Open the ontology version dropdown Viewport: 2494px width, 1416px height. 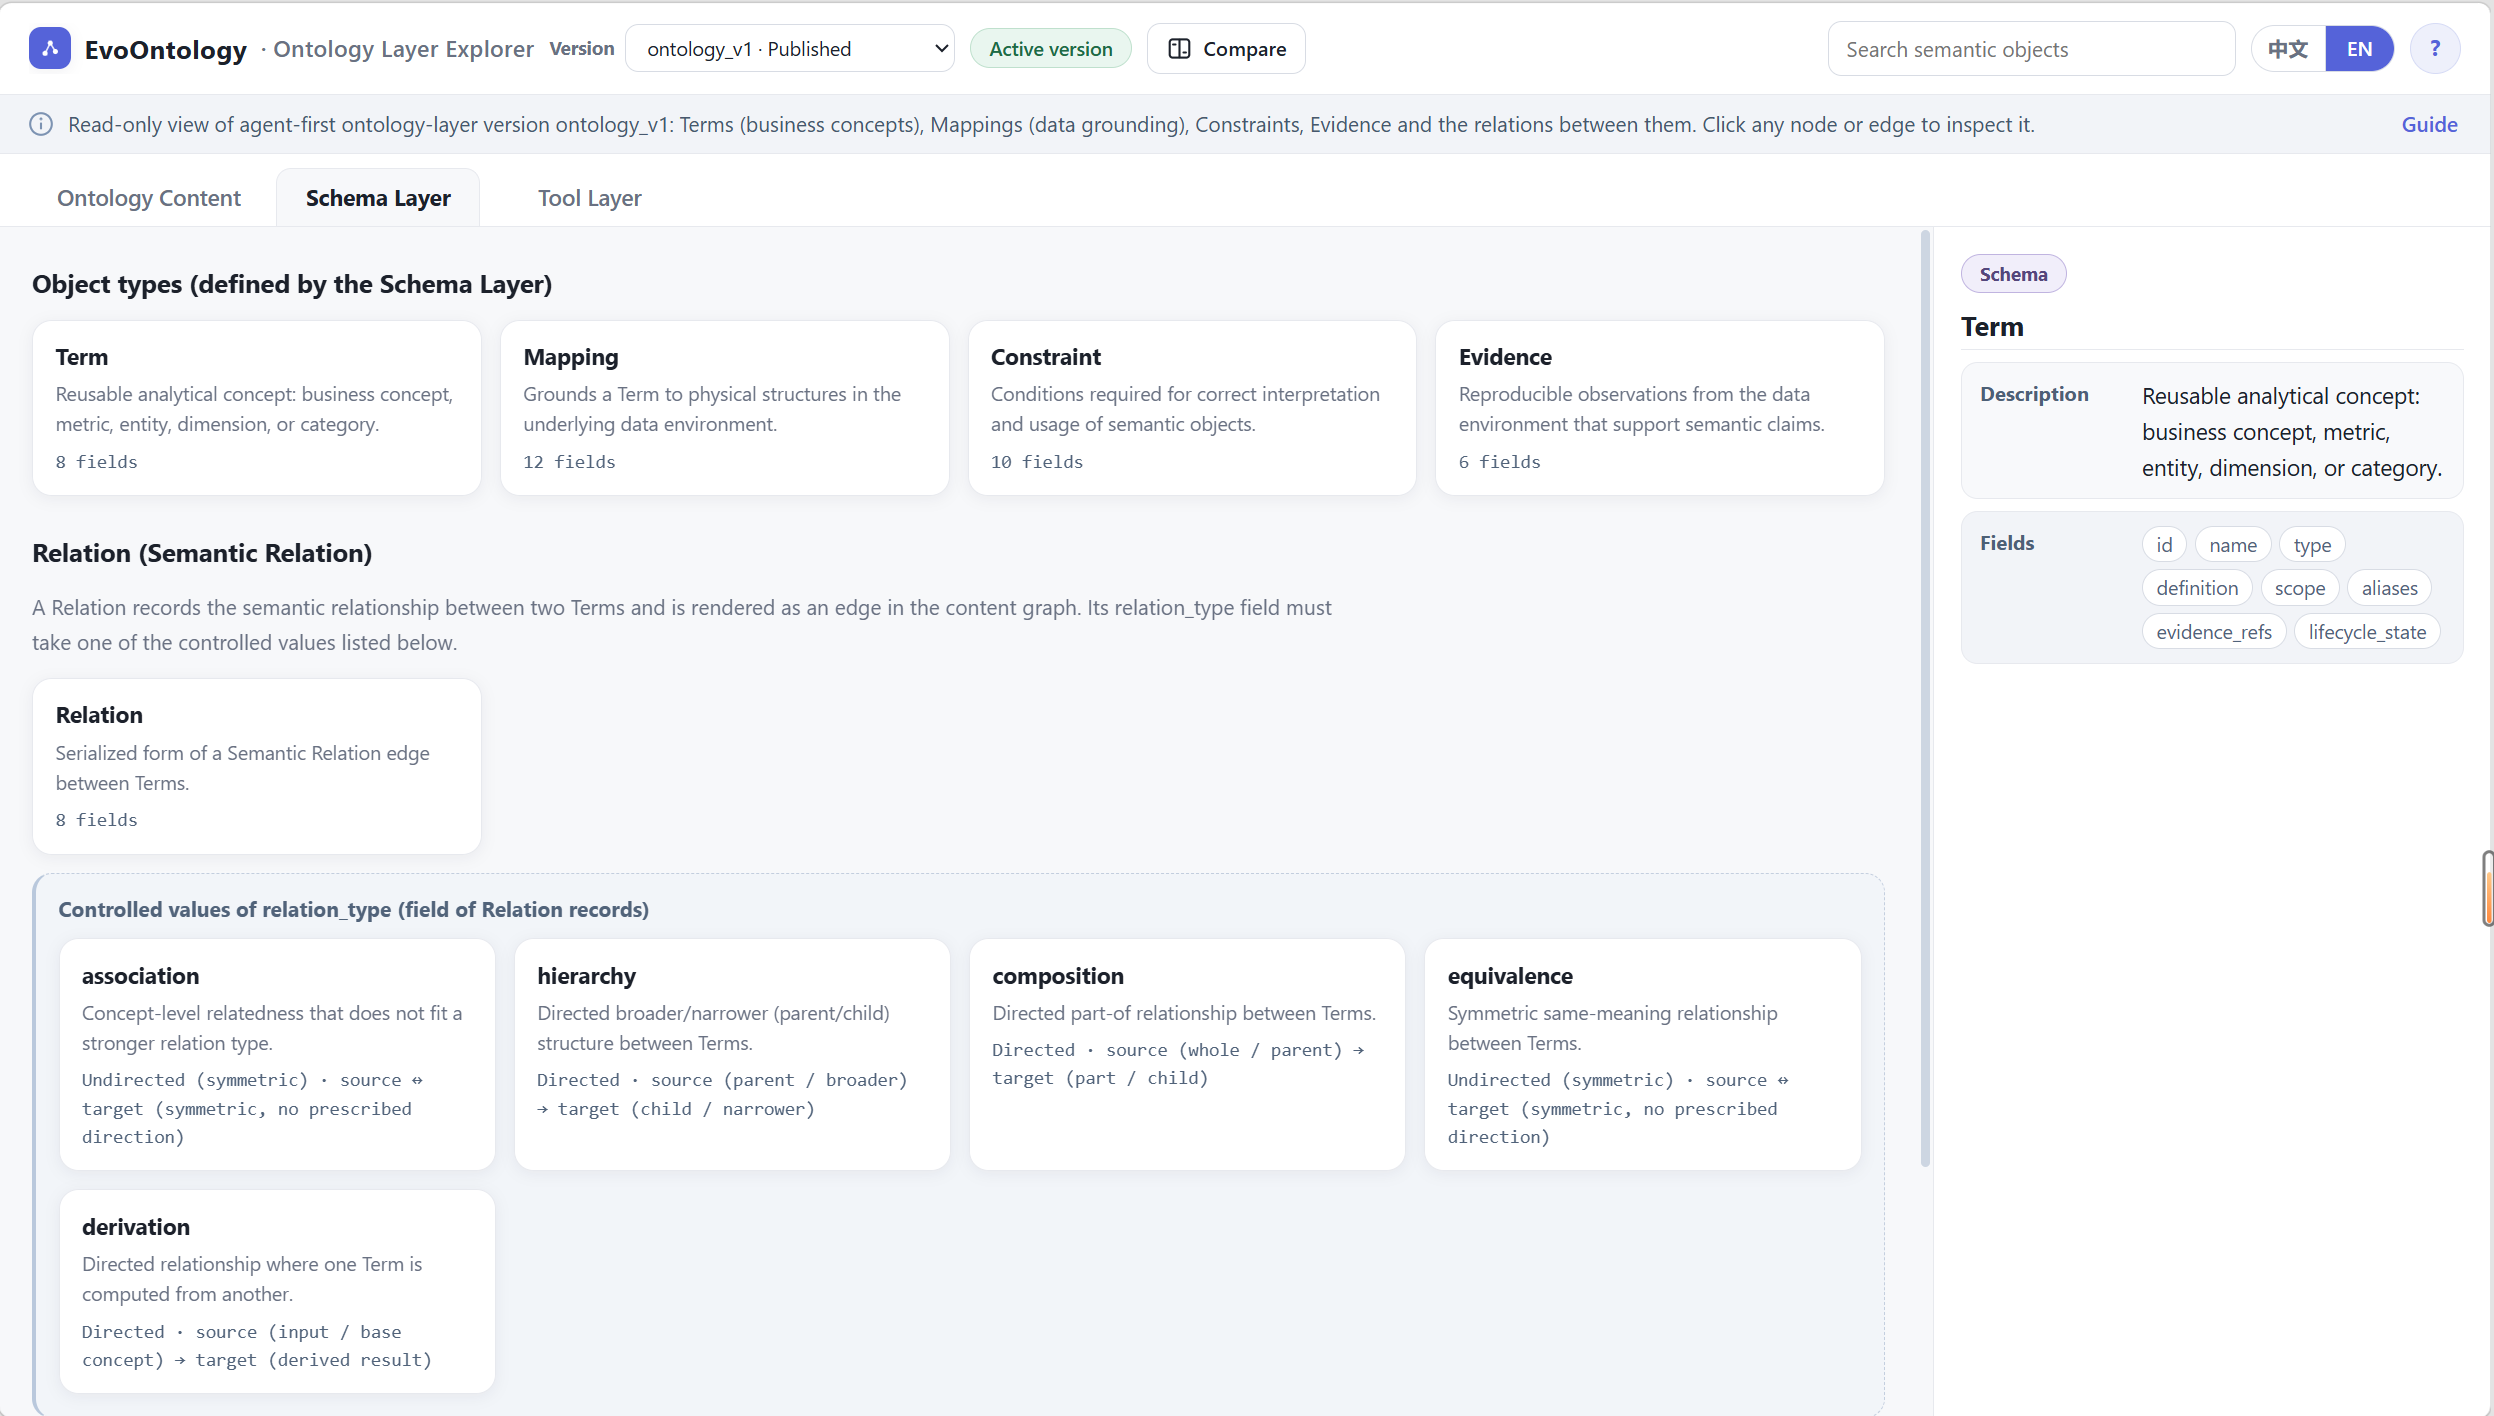click(x=789, y=49)
